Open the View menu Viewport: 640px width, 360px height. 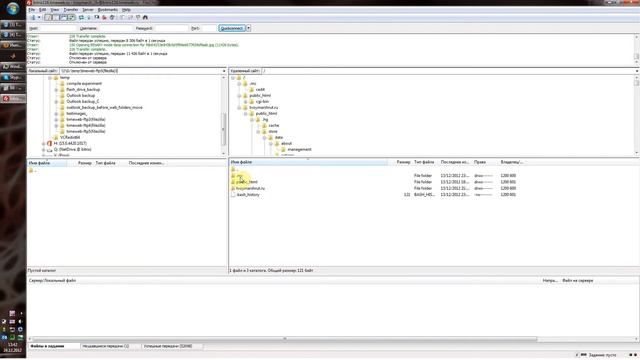click(55, 9)
